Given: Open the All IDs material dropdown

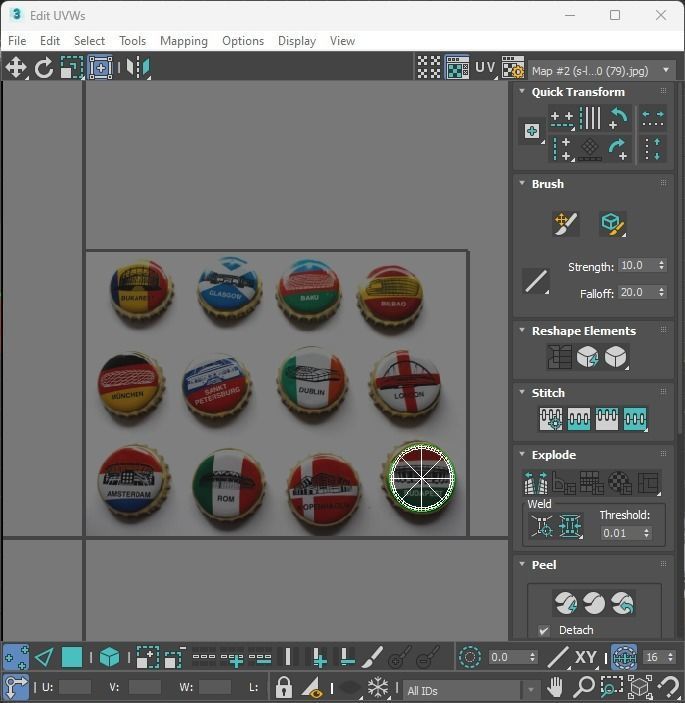Looking at the screenshot, I should tap(471, 690).
